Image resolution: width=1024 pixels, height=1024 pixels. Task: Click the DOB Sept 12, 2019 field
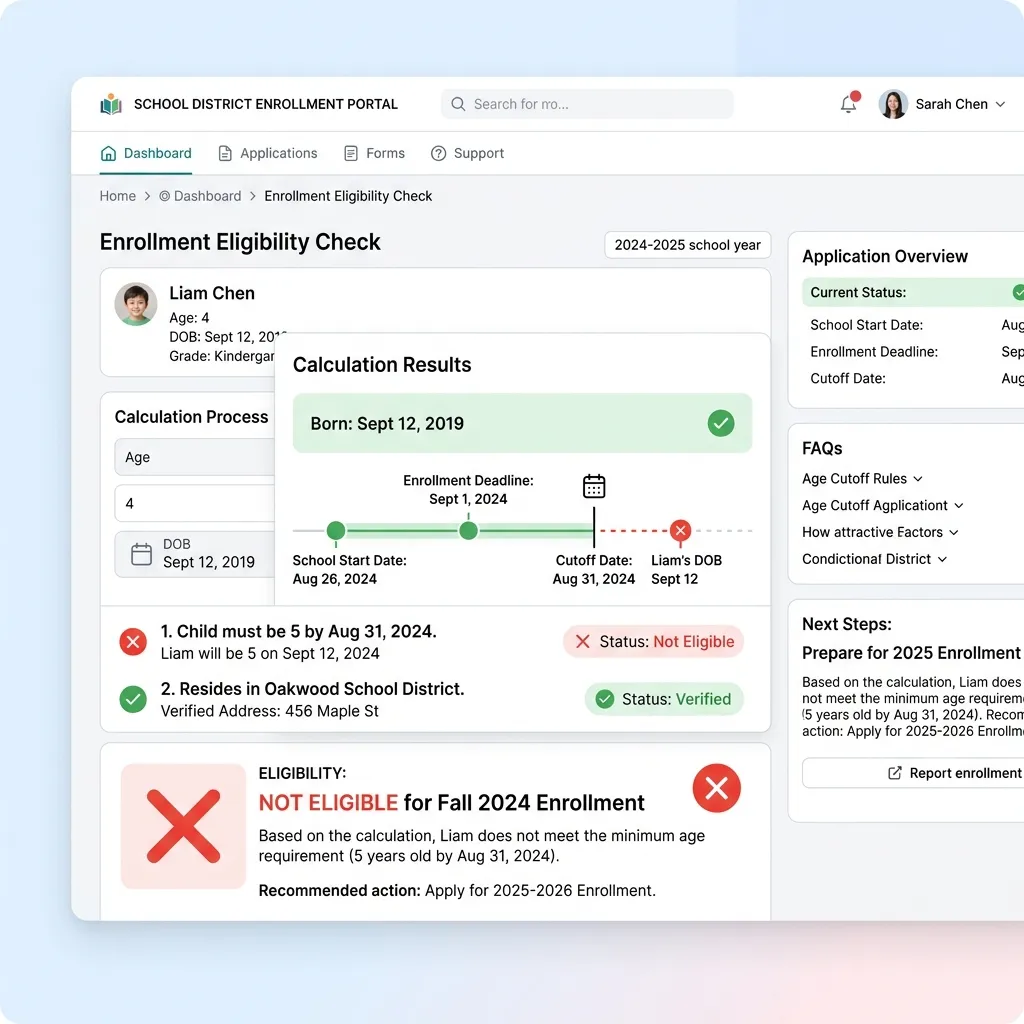195,554
